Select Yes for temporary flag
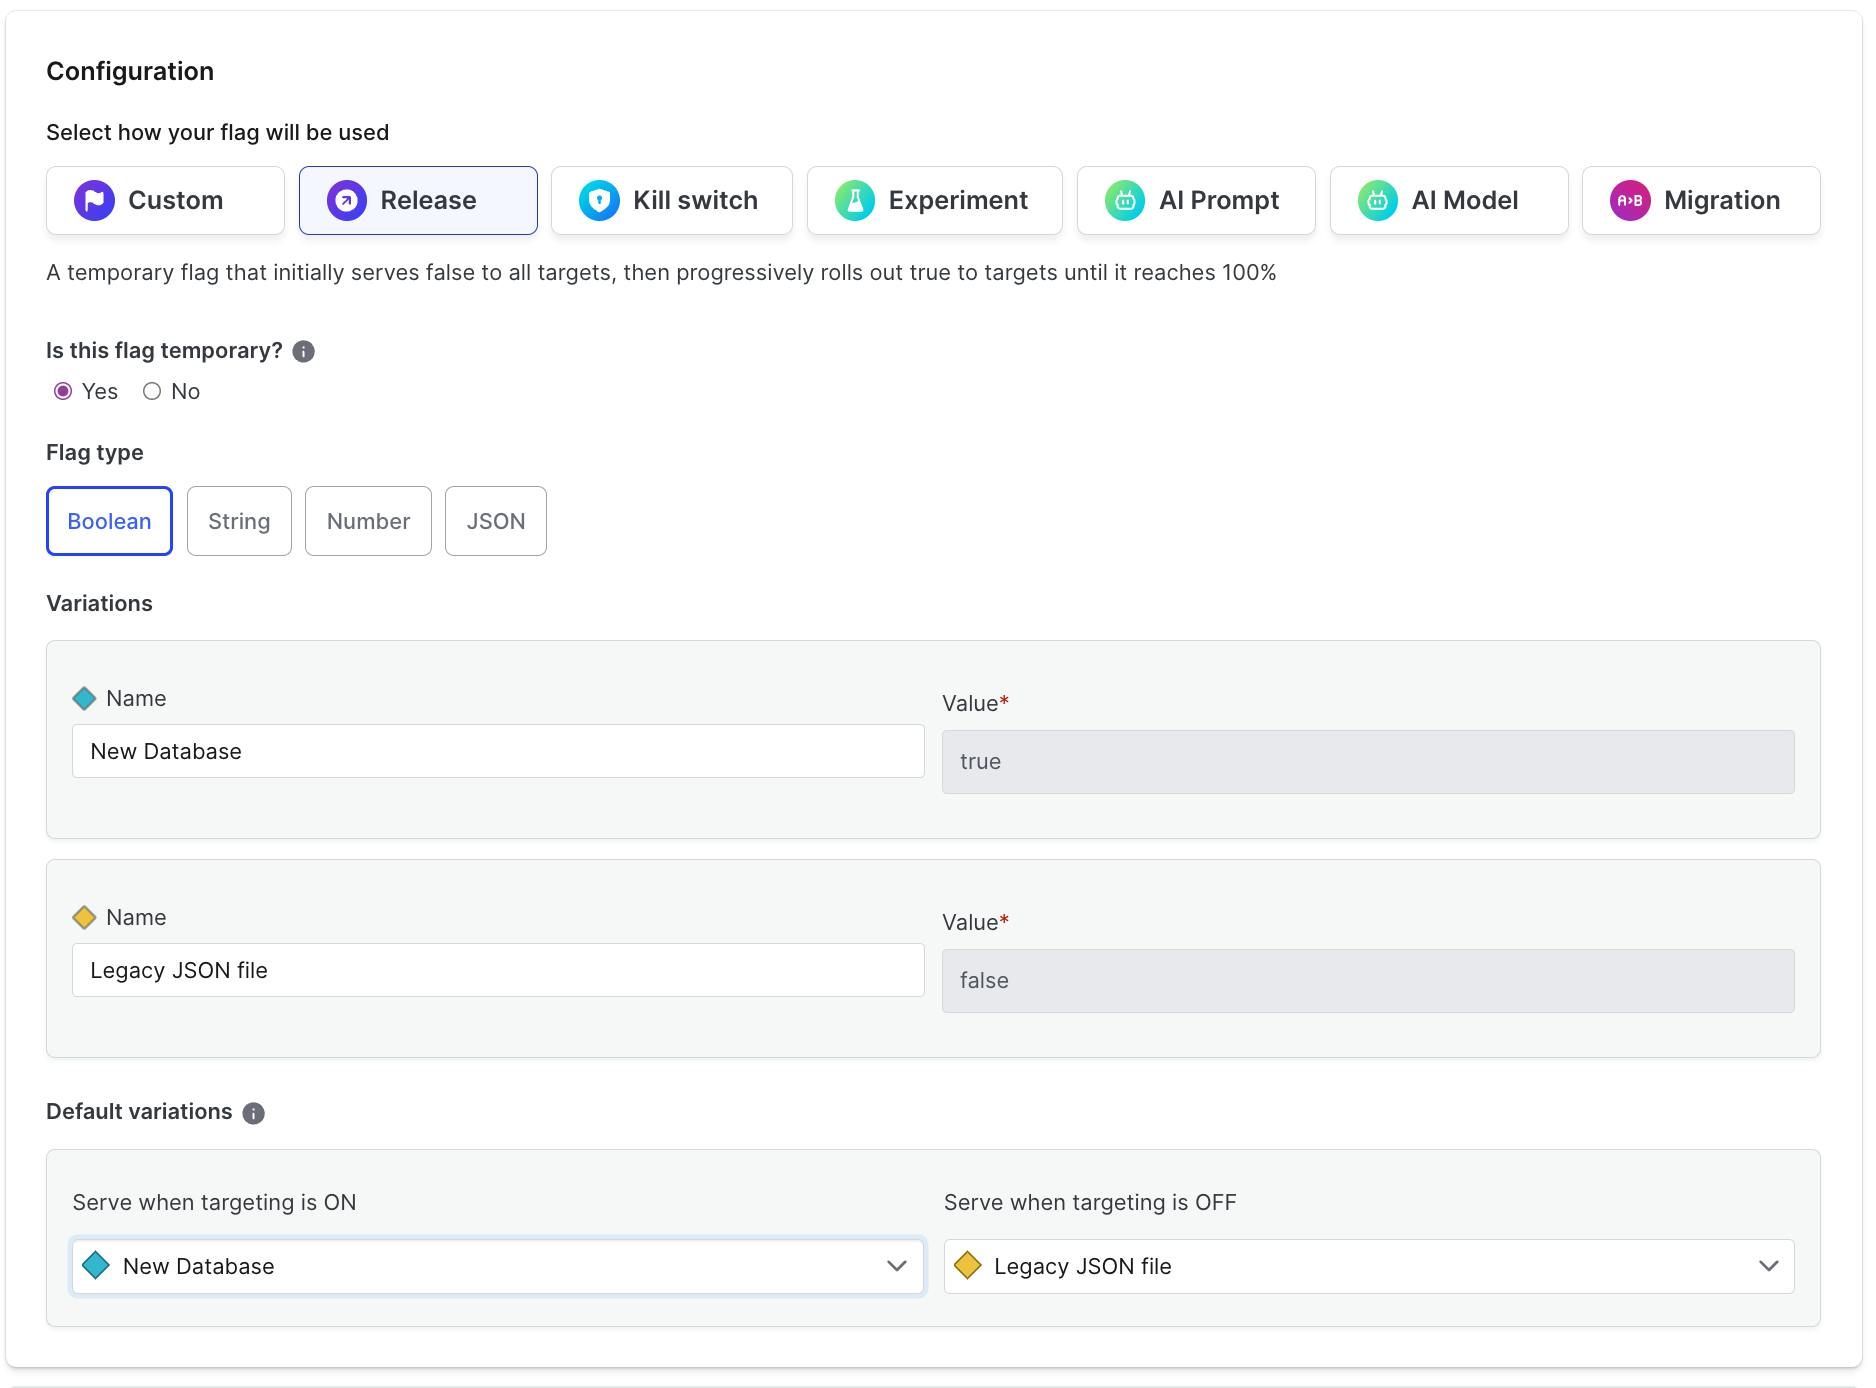Image resolution: width=1876 pixels, height=1388 pixels. pyautogui.click(x=63, y=392)
